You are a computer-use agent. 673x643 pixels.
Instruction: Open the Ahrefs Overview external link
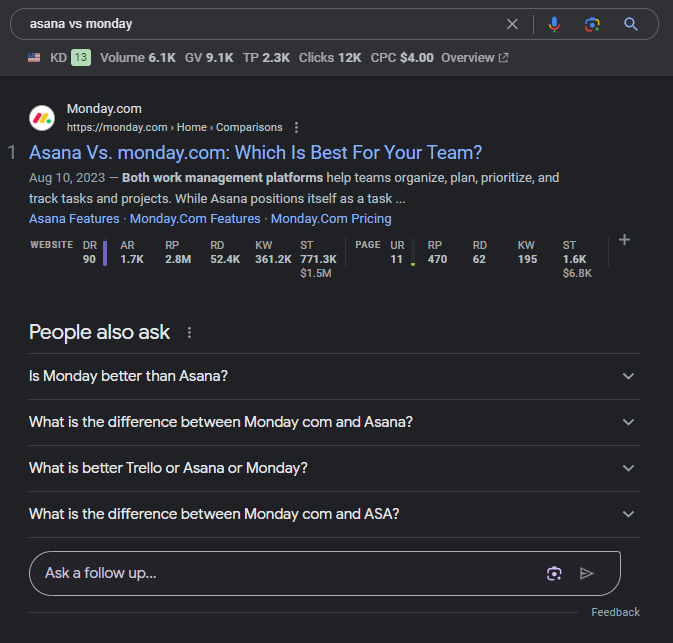pyautogui.click(x=475, y=58)
